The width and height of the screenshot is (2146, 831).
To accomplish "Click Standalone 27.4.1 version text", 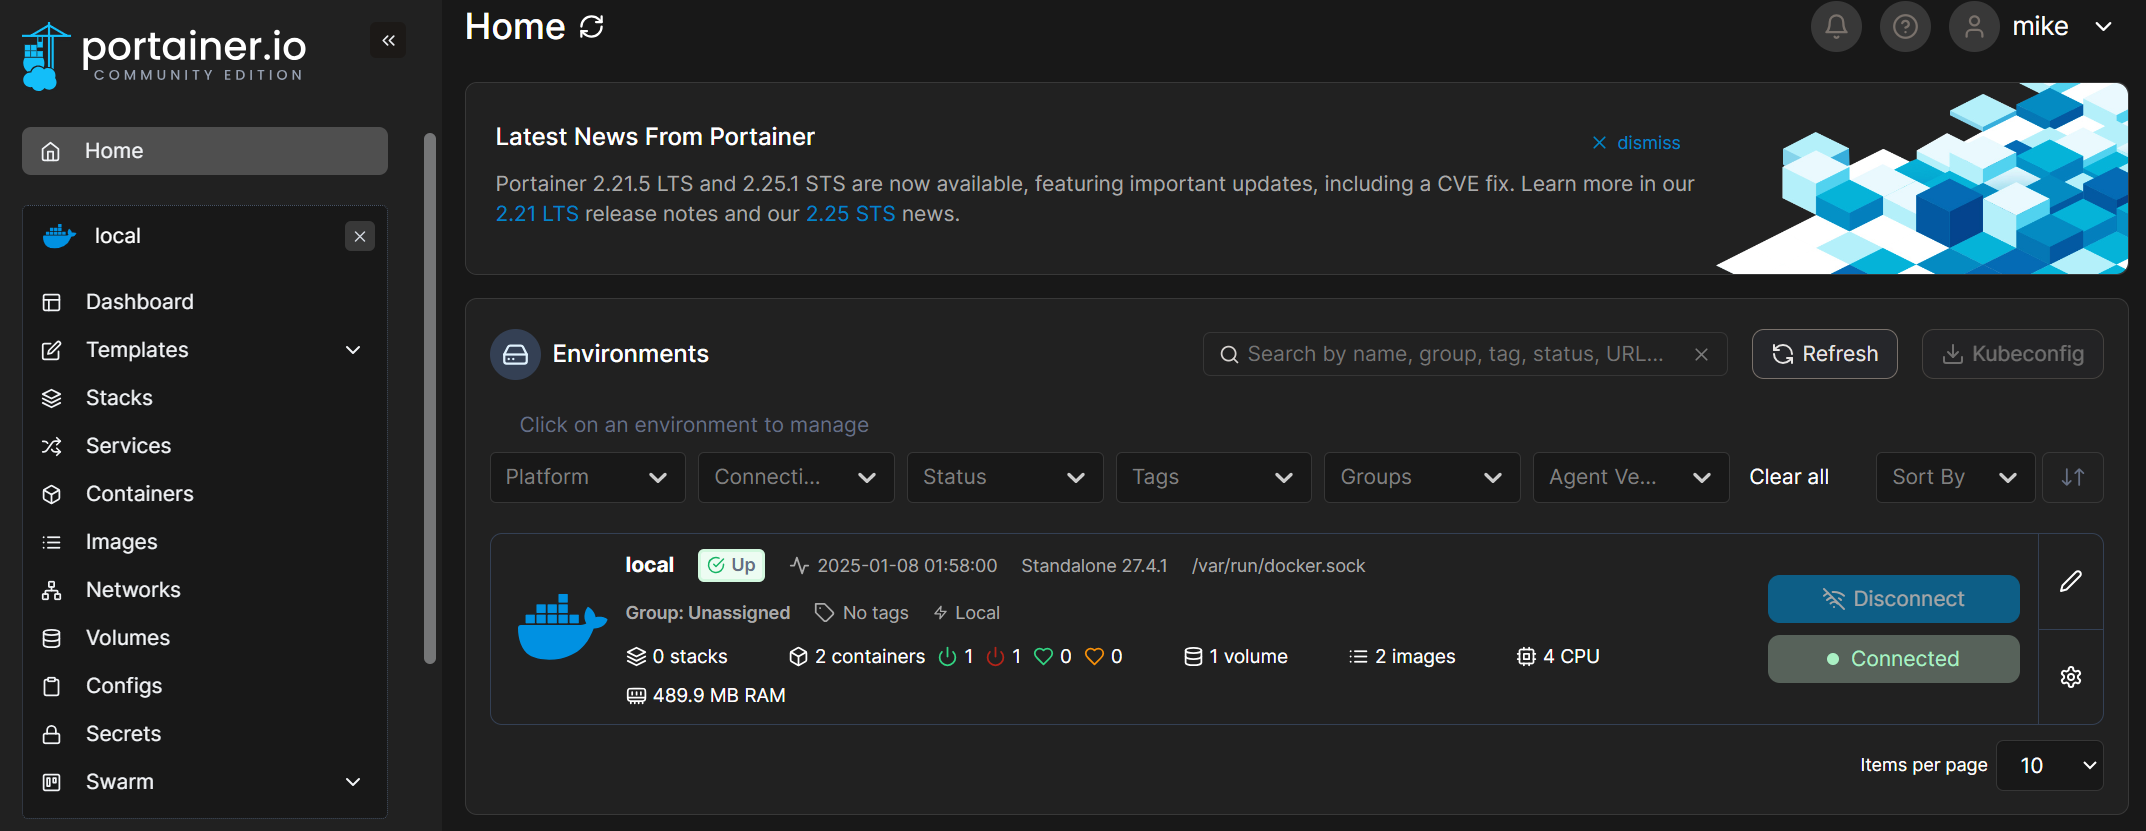I will pos(1094,566).
